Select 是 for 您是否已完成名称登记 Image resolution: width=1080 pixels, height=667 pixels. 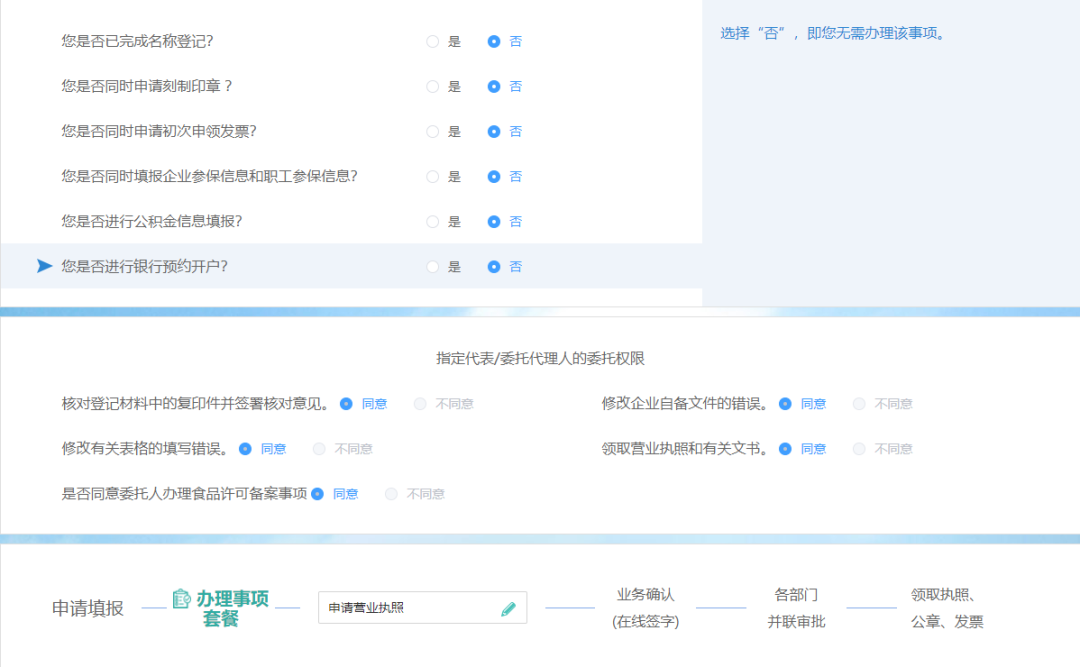click(x=431, y=41)
